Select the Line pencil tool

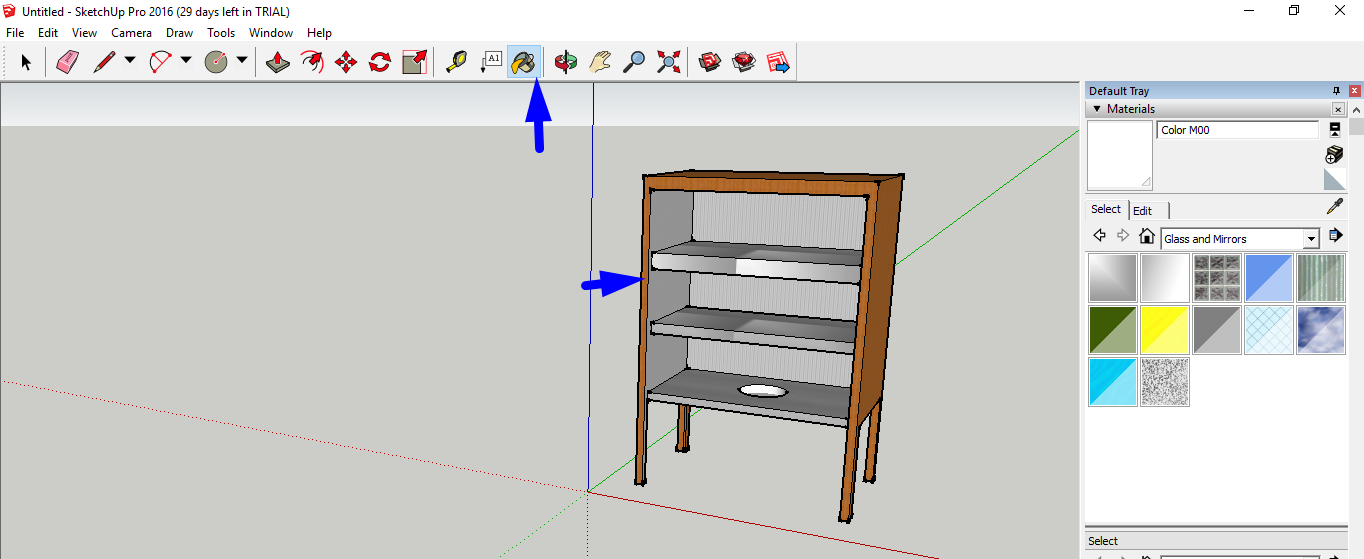pyautogui.click(x=104, y=62)
